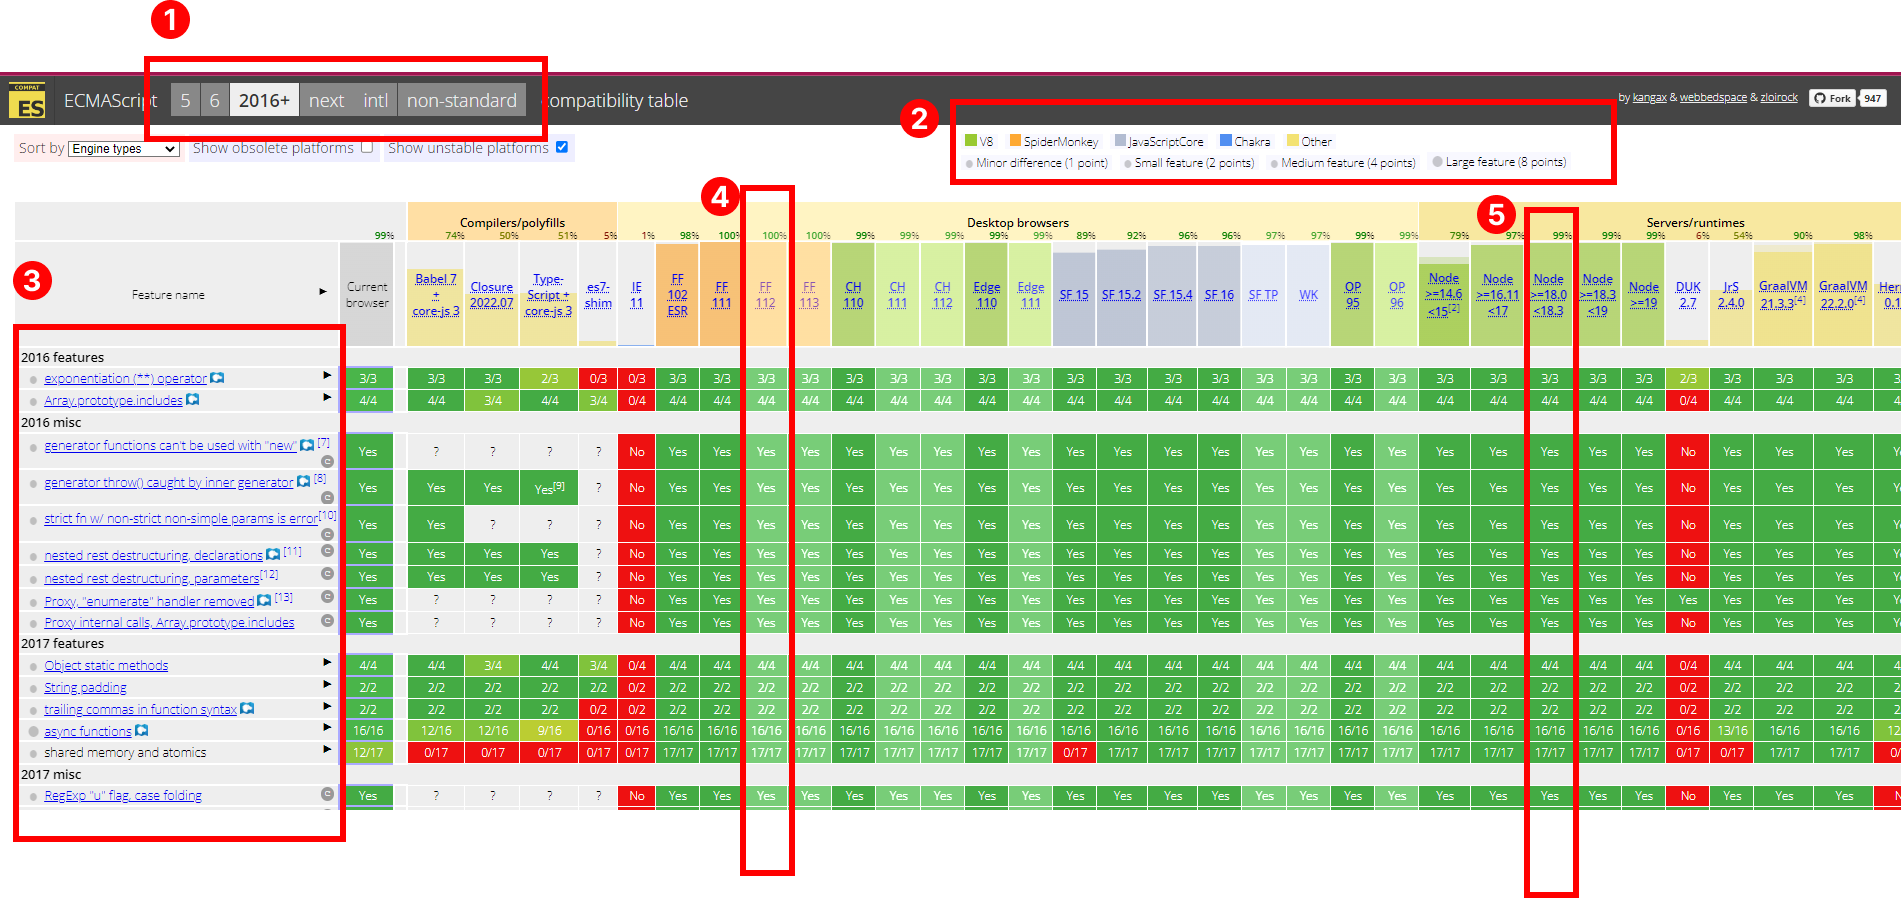Screen dimensions: 1901x898
Task: Open MDN icon for nested rest destructuring, declarations
Action: [273, 554]
